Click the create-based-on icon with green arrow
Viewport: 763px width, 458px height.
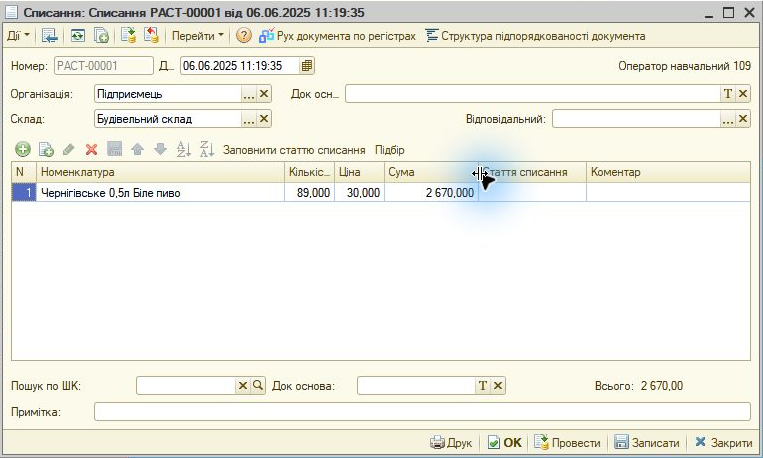point(128,35)
